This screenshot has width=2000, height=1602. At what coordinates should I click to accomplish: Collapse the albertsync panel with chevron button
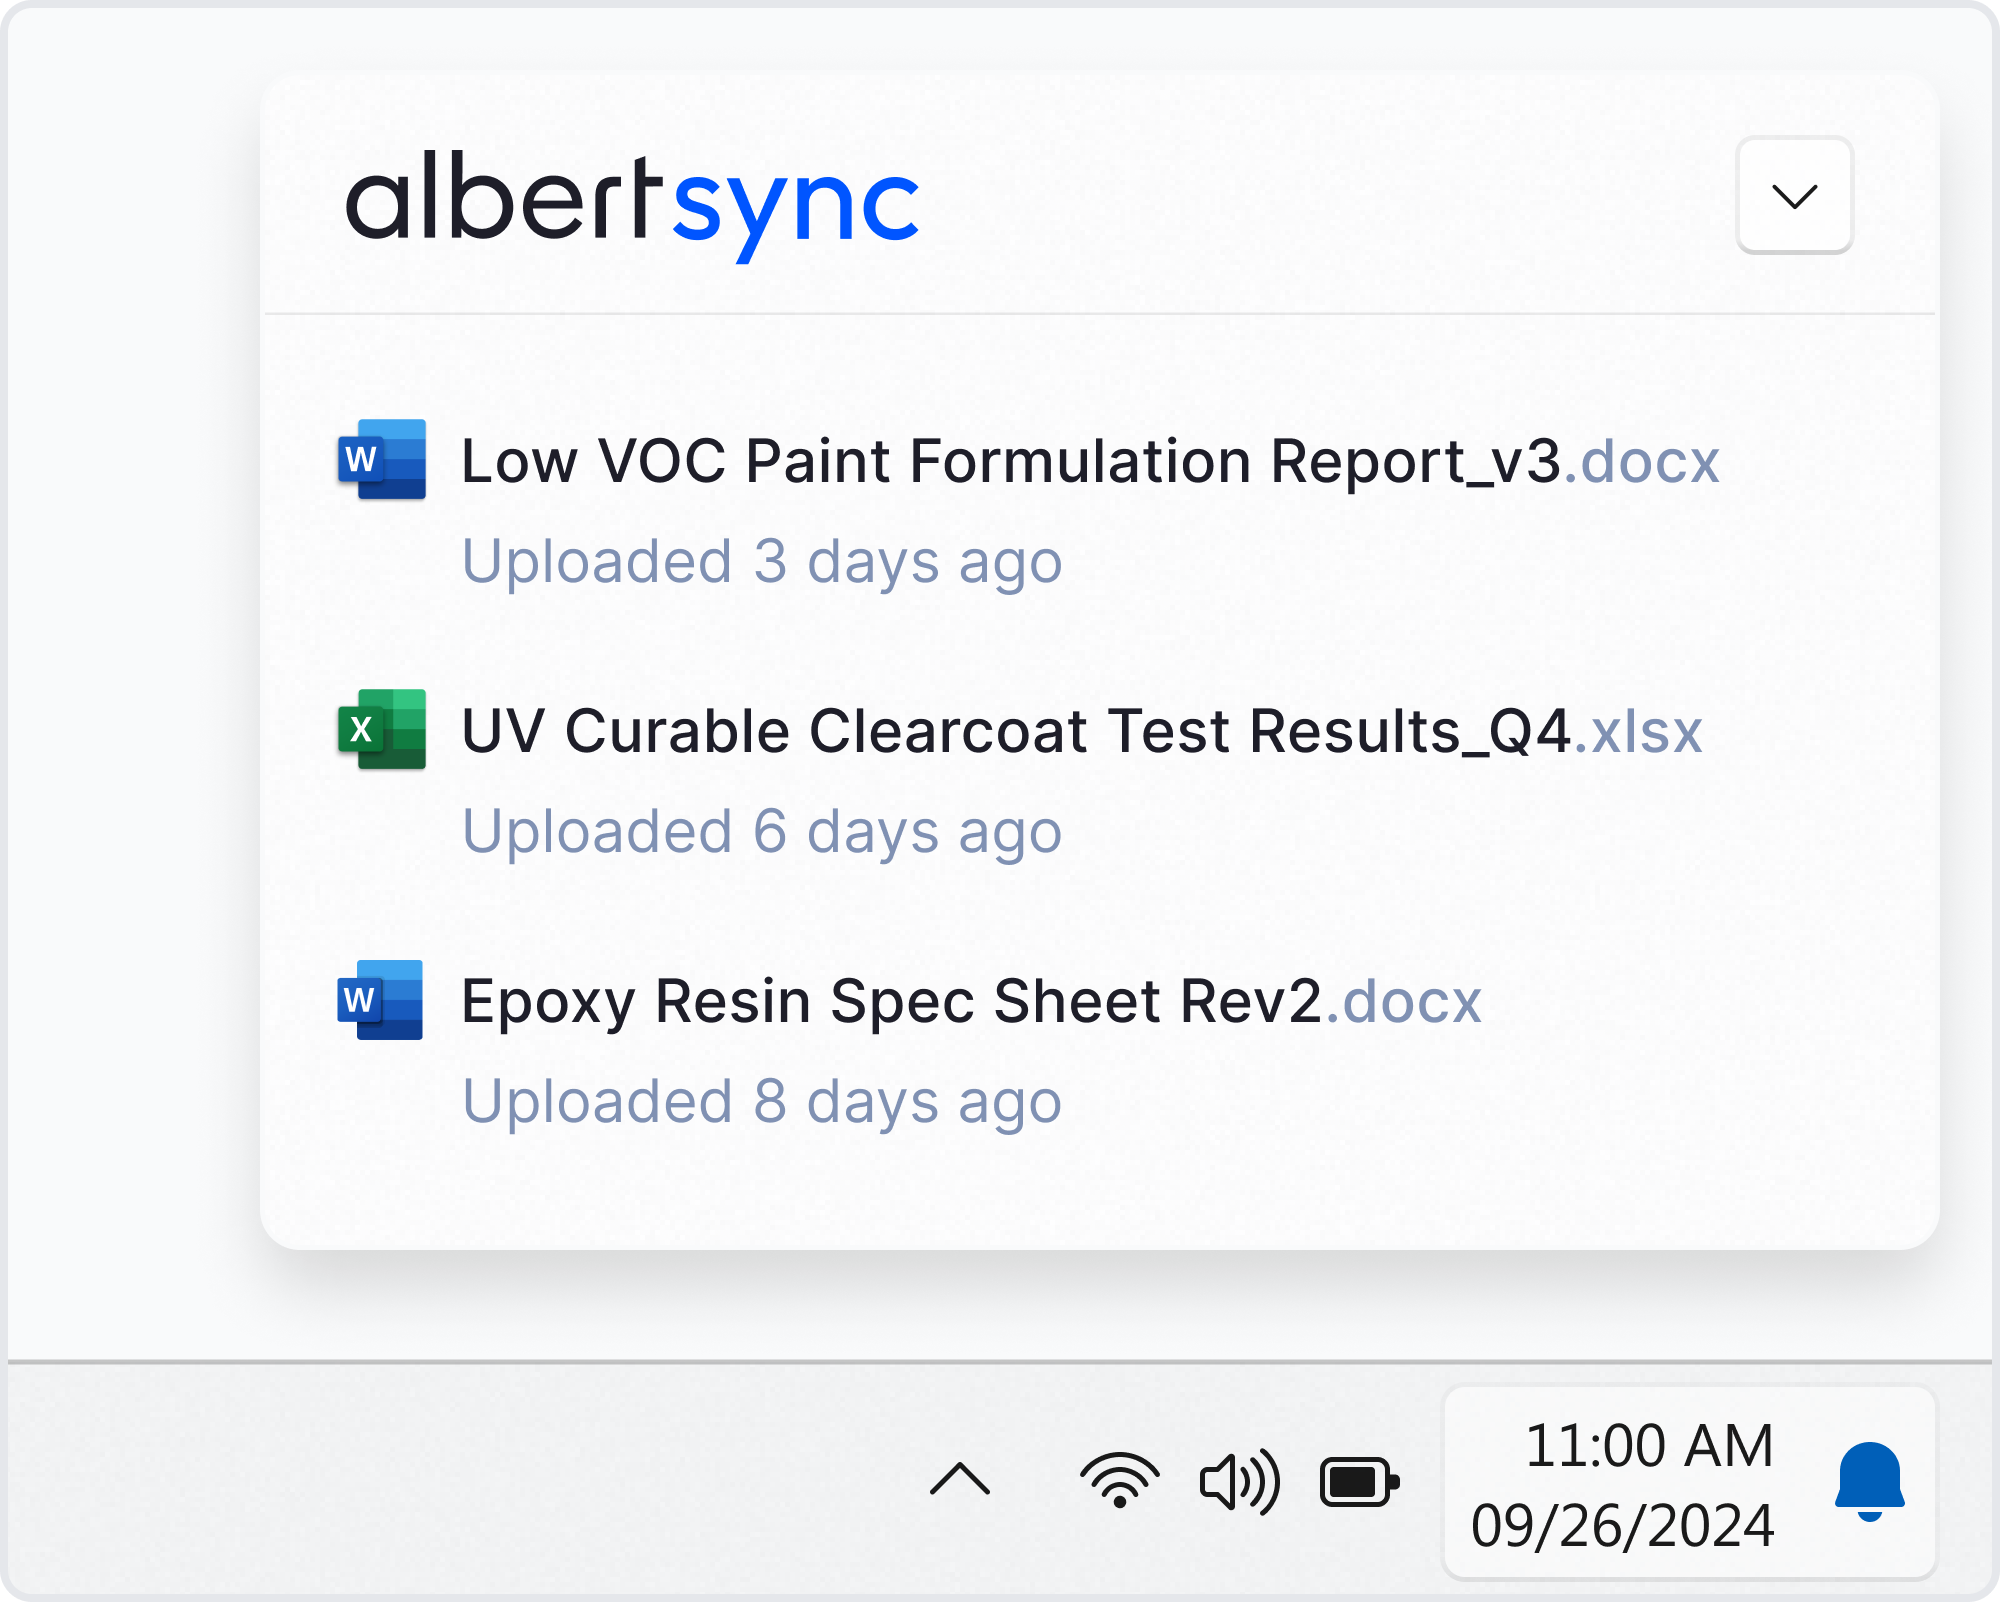pos(1794,195)
